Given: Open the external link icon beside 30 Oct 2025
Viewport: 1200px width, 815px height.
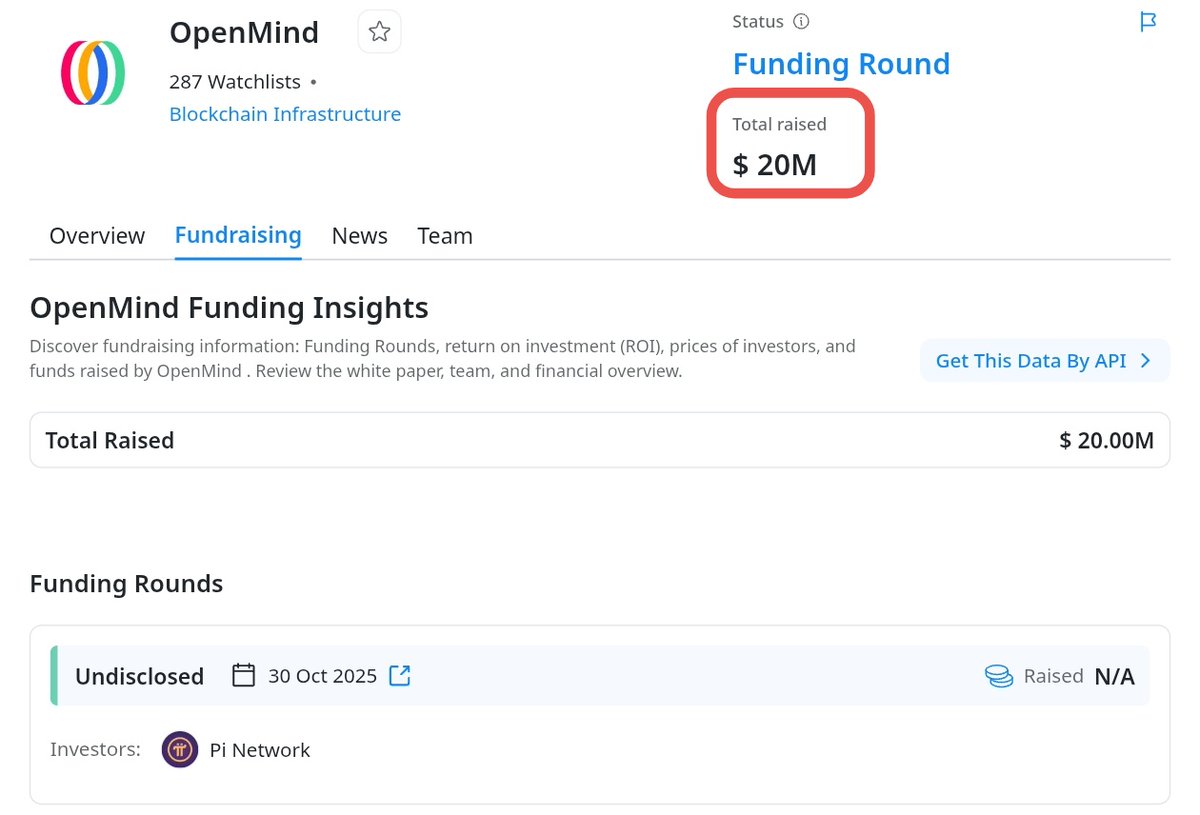Looking at the screenshot, I should pyautogui.click(x=400, y=675).
